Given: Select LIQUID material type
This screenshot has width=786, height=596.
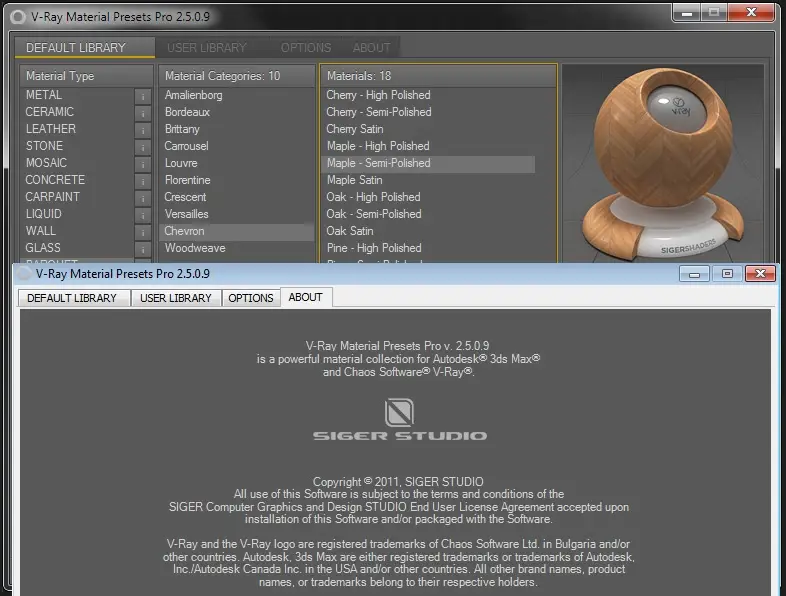Looking at the screenshot, I should 77,215.
